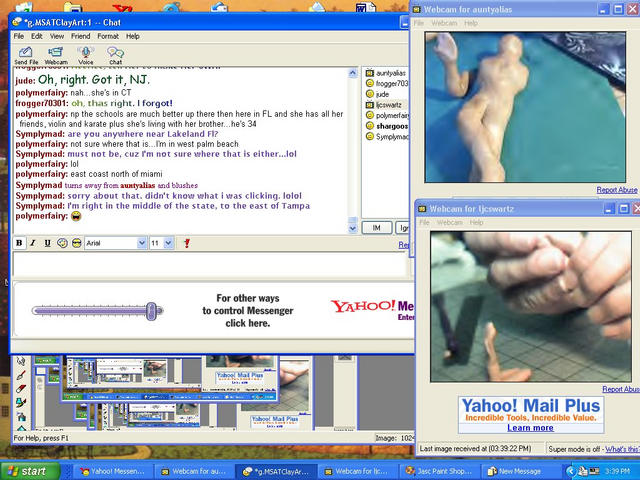Select Symplymad in the user list
Screen dimensions: 640x480
click(387, 137)
